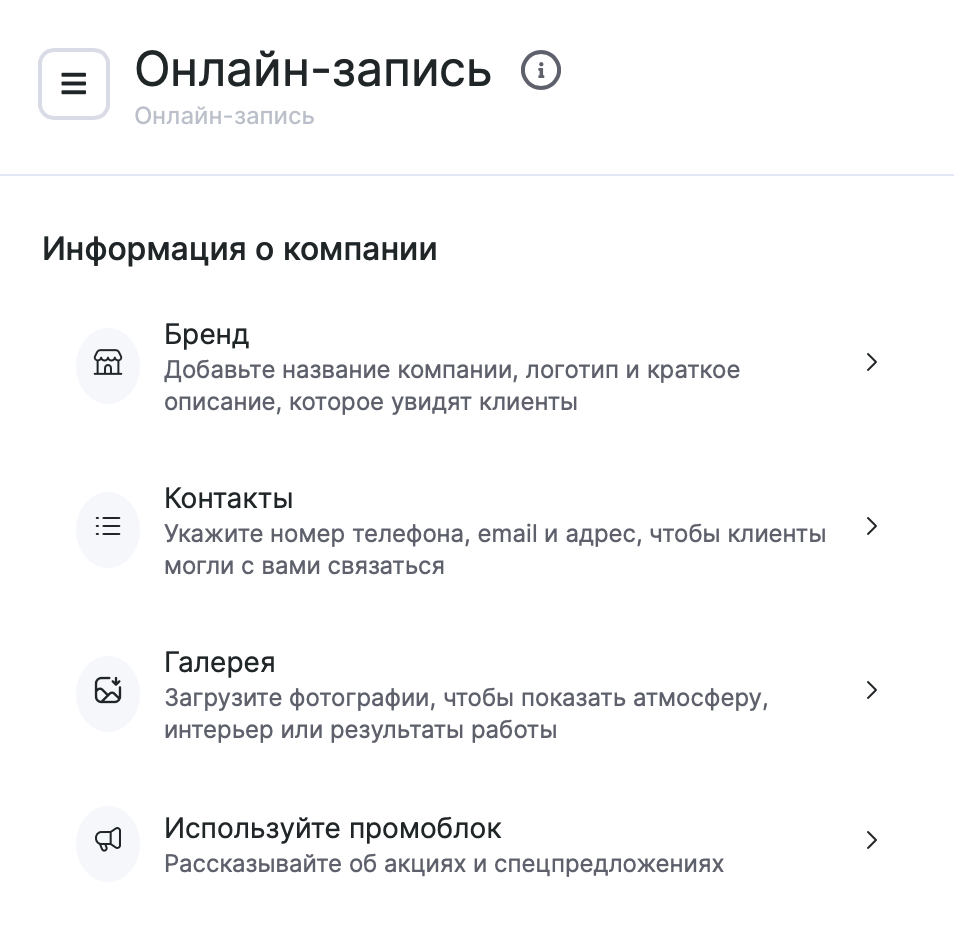Expand the Контакты row chevron arrow
This screenshot has height=940, width=954.
point(872,526)
